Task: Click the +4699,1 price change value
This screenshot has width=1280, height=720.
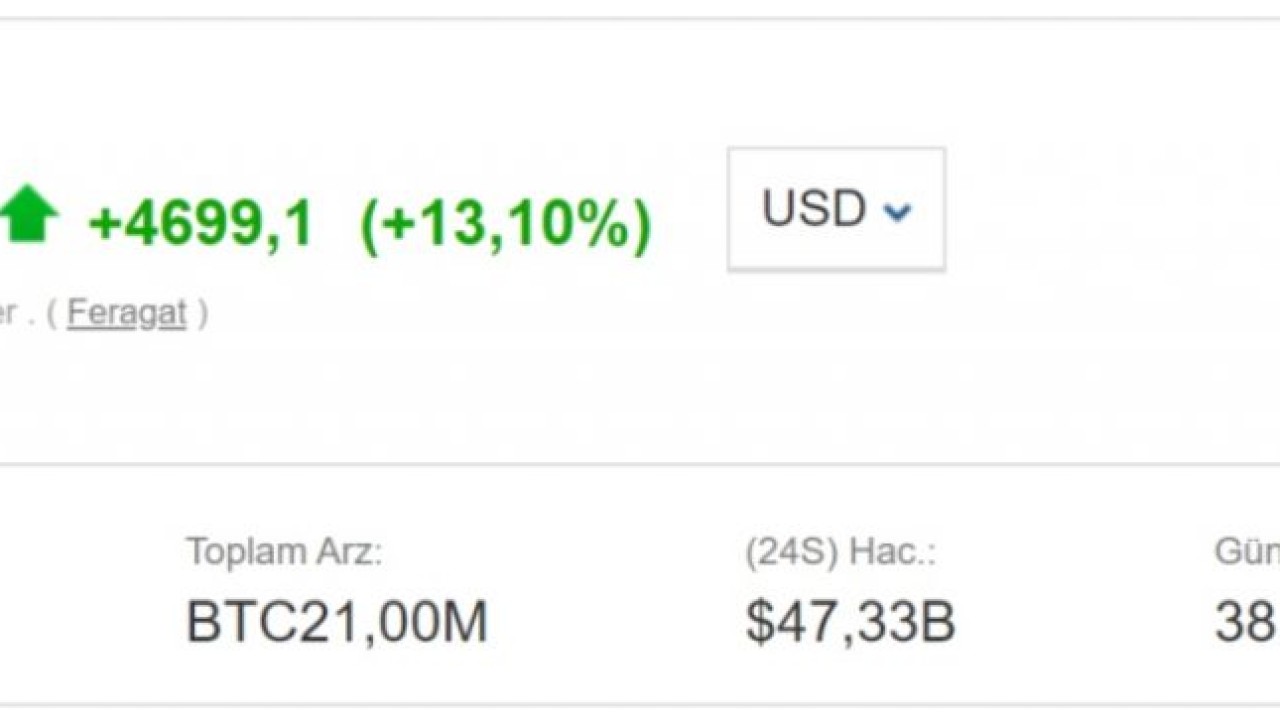Action: (x=201, y=222)
